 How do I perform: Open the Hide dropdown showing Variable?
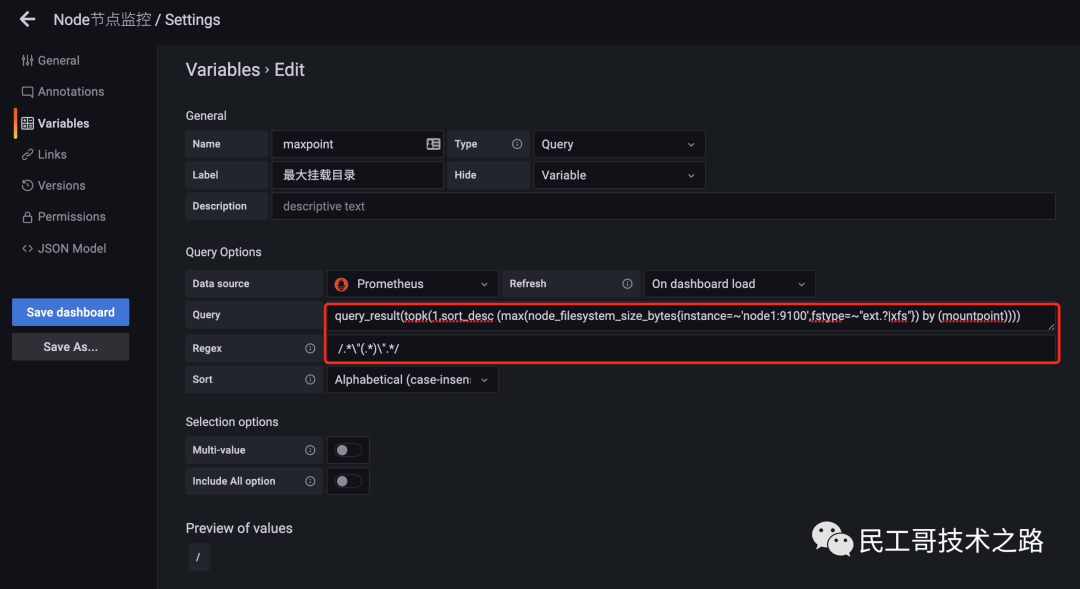tap(619, 175)
